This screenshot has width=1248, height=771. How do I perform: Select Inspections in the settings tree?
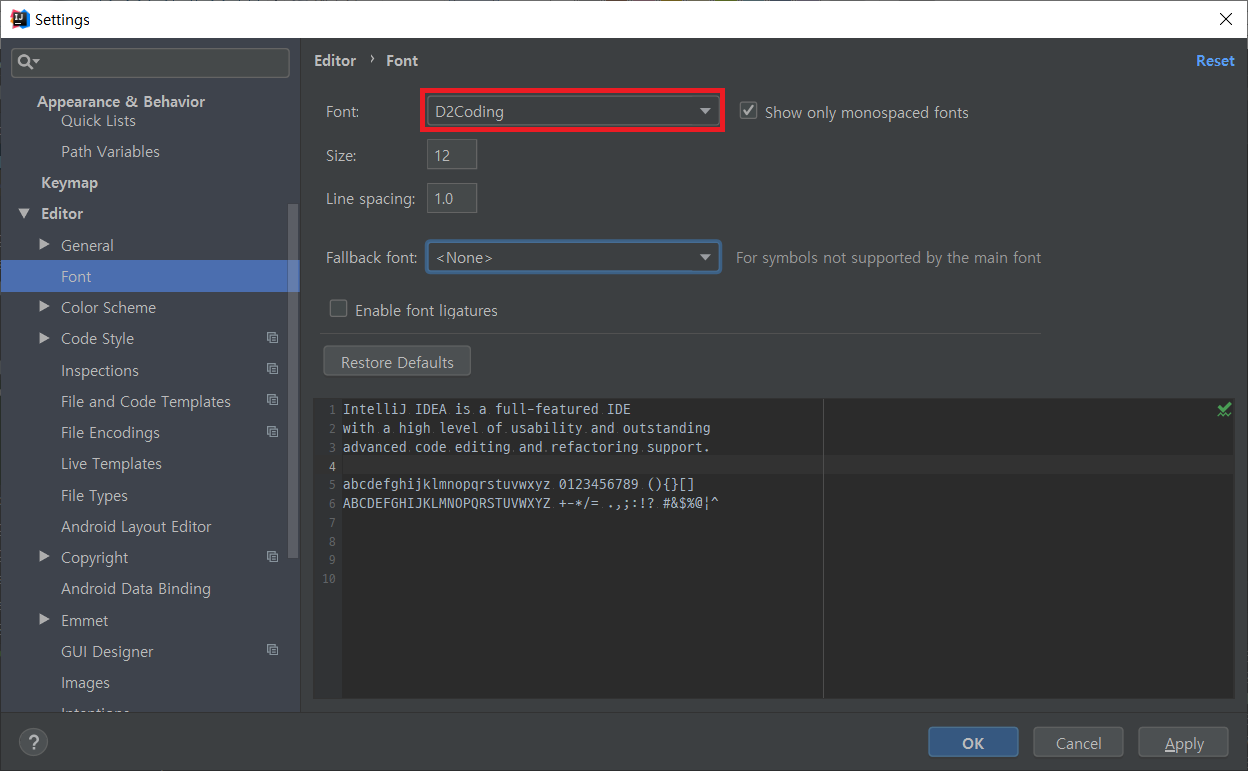100,370
